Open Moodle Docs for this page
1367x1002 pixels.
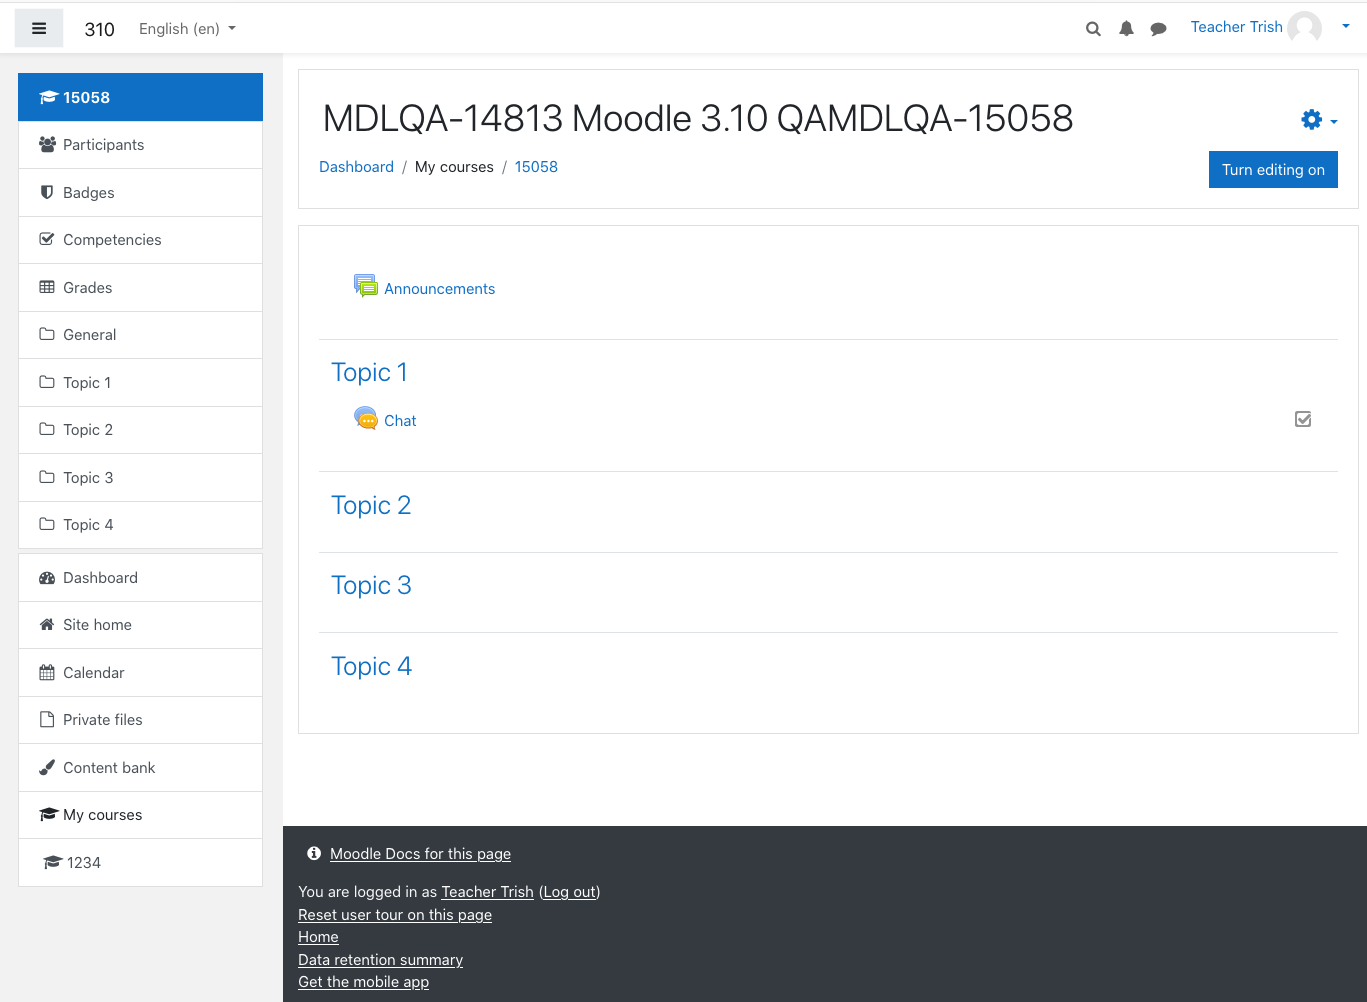(420, 854)
